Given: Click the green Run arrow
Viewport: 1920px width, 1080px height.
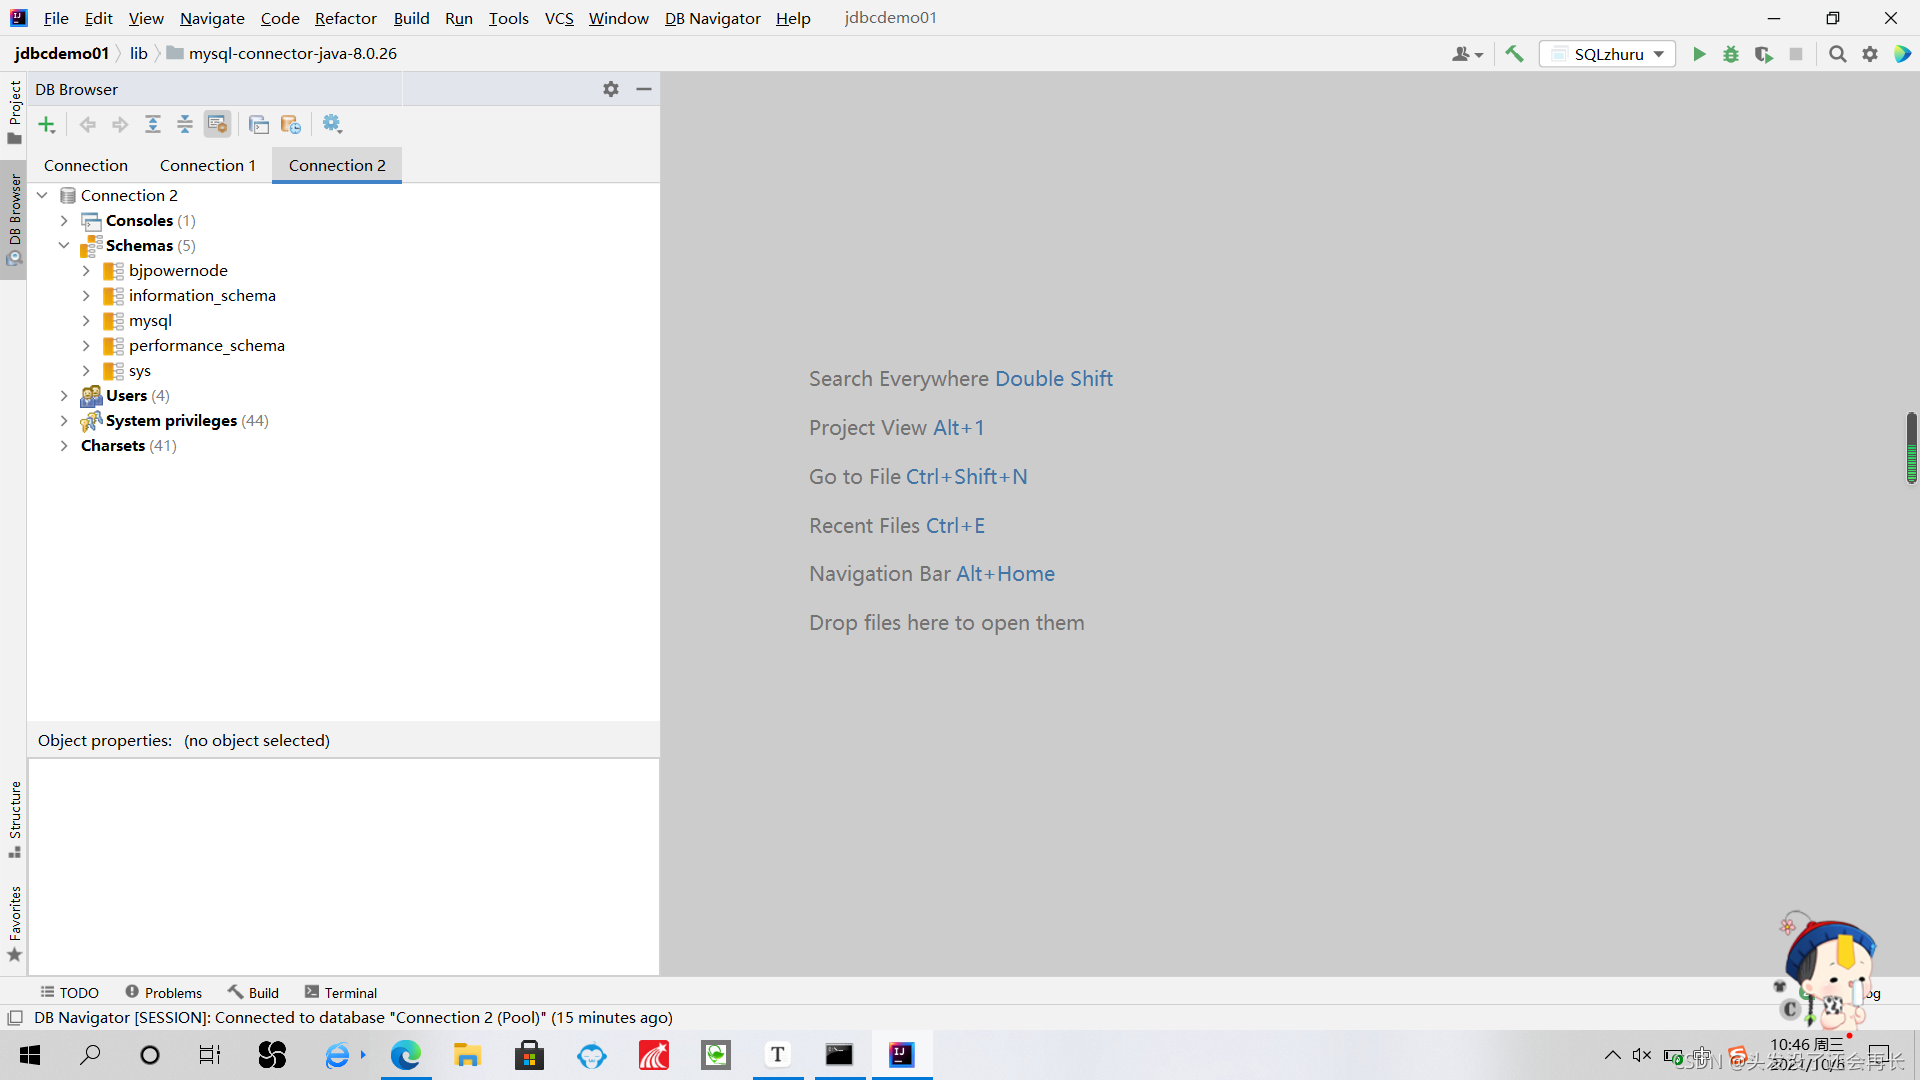Looking at the screenshot, I should [x=1699, y=54].
